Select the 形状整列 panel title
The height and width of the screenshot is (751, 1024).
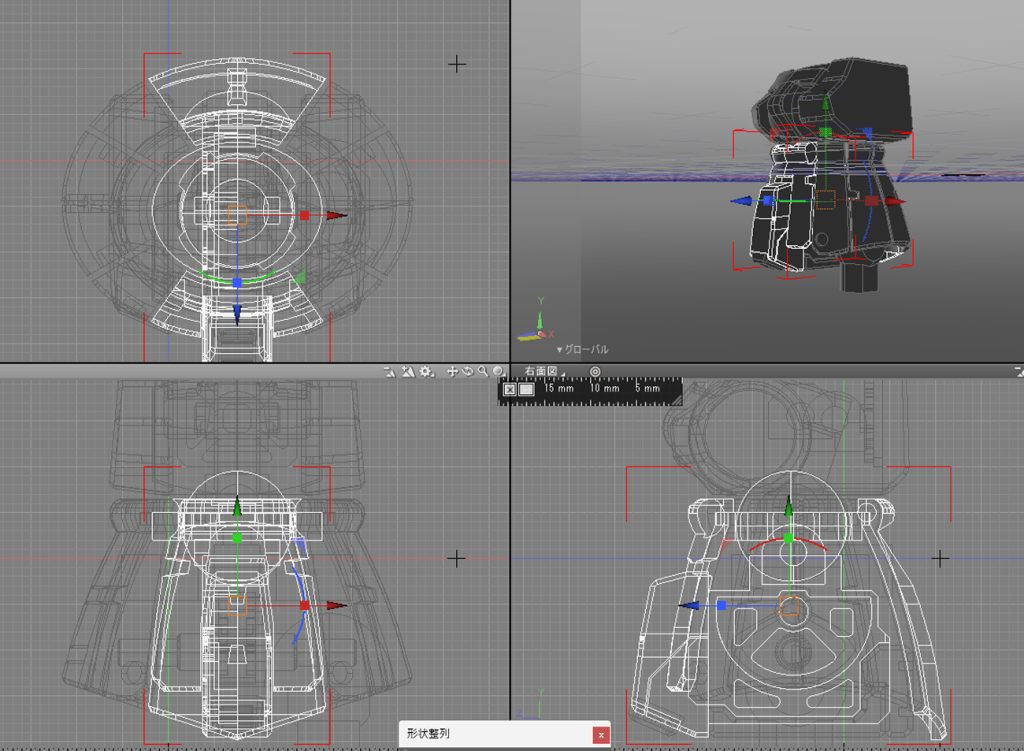pos(428,733)
